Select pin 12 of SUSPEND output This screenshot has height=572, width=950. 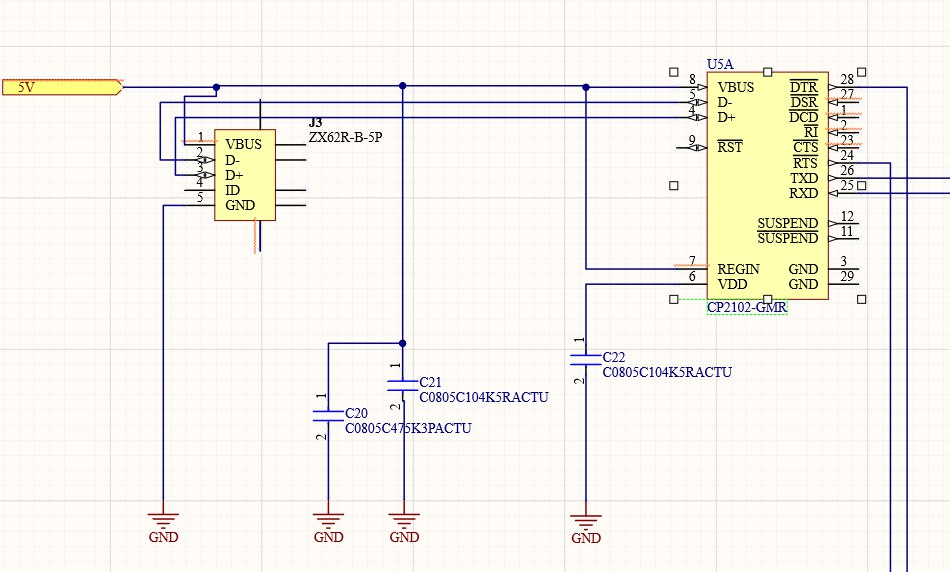(847, 216)
